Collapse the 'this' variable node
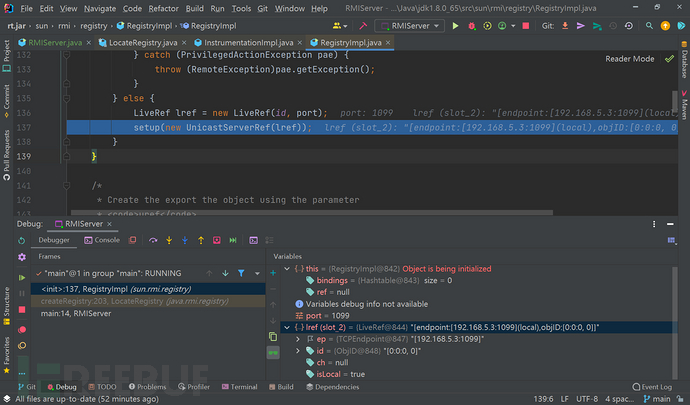 (287, 269)
